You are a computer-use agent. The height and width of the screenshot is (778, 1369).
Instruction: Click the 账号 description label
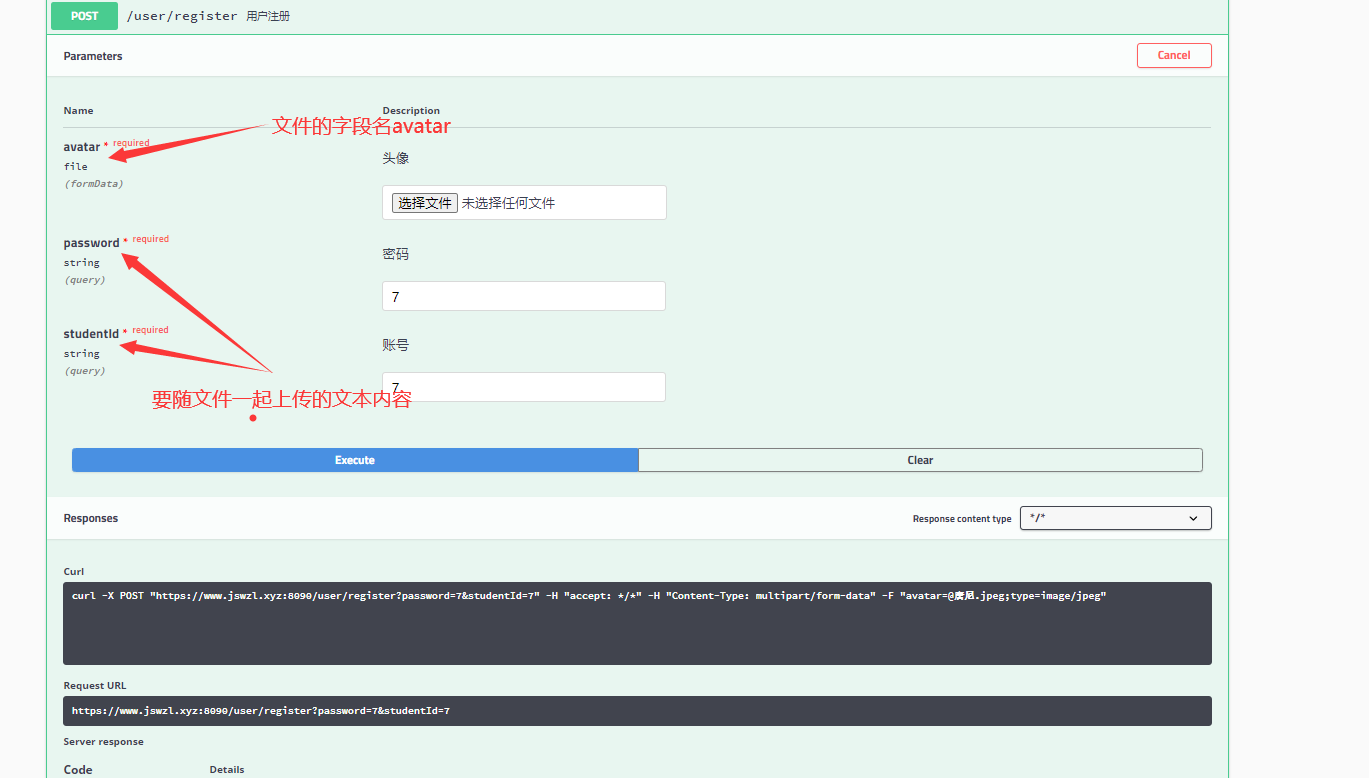395,345
